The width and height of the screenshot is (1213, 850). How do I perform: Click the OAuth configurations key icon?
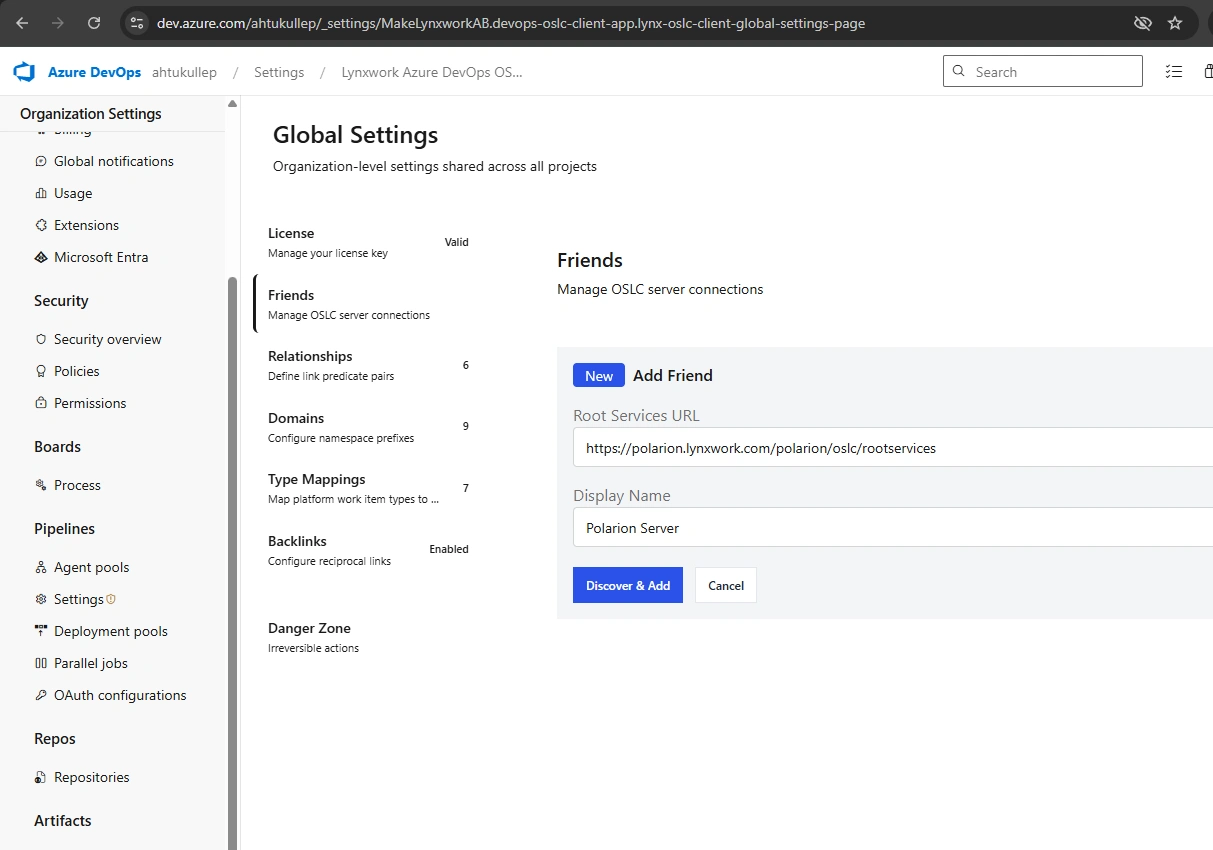tap(41, 695)
